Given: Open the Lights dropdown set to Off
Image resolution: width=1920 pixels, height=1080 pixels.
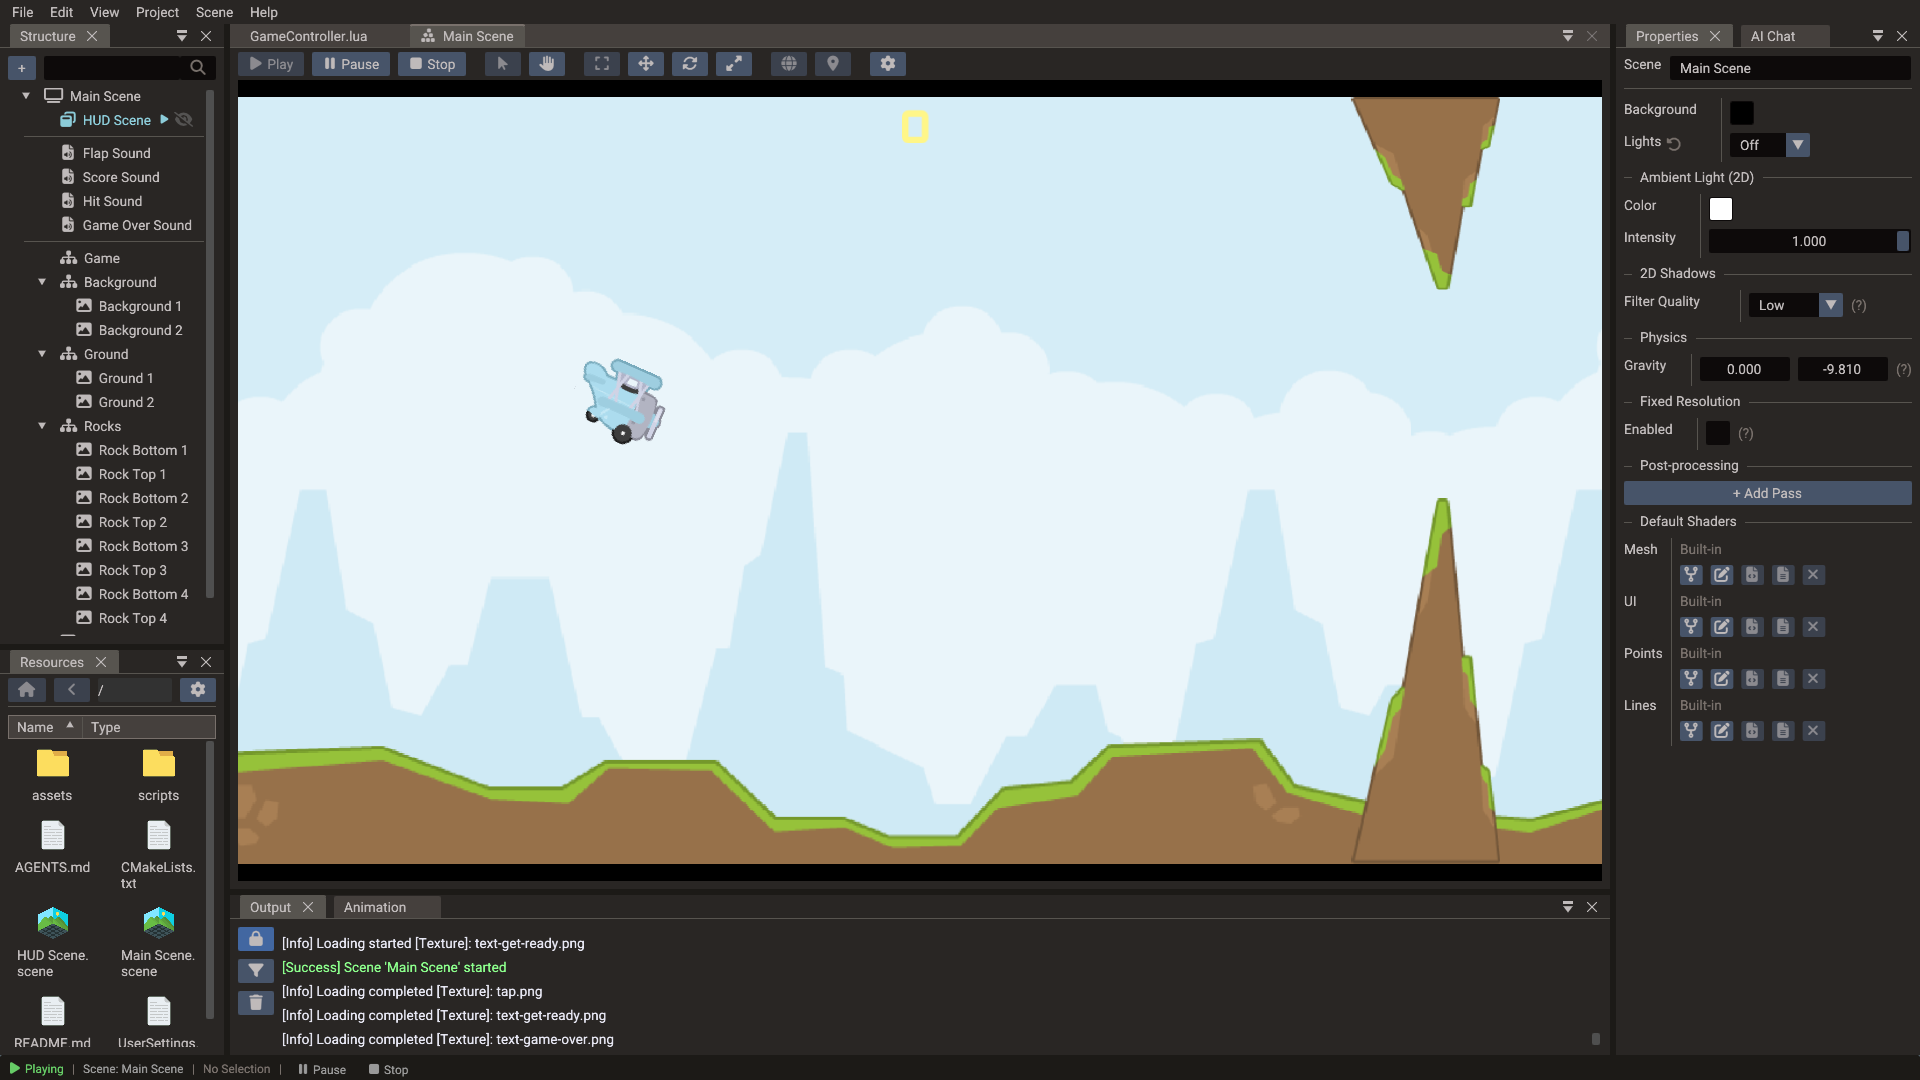Looking at the screenshot, I should tap(1770, 145).
